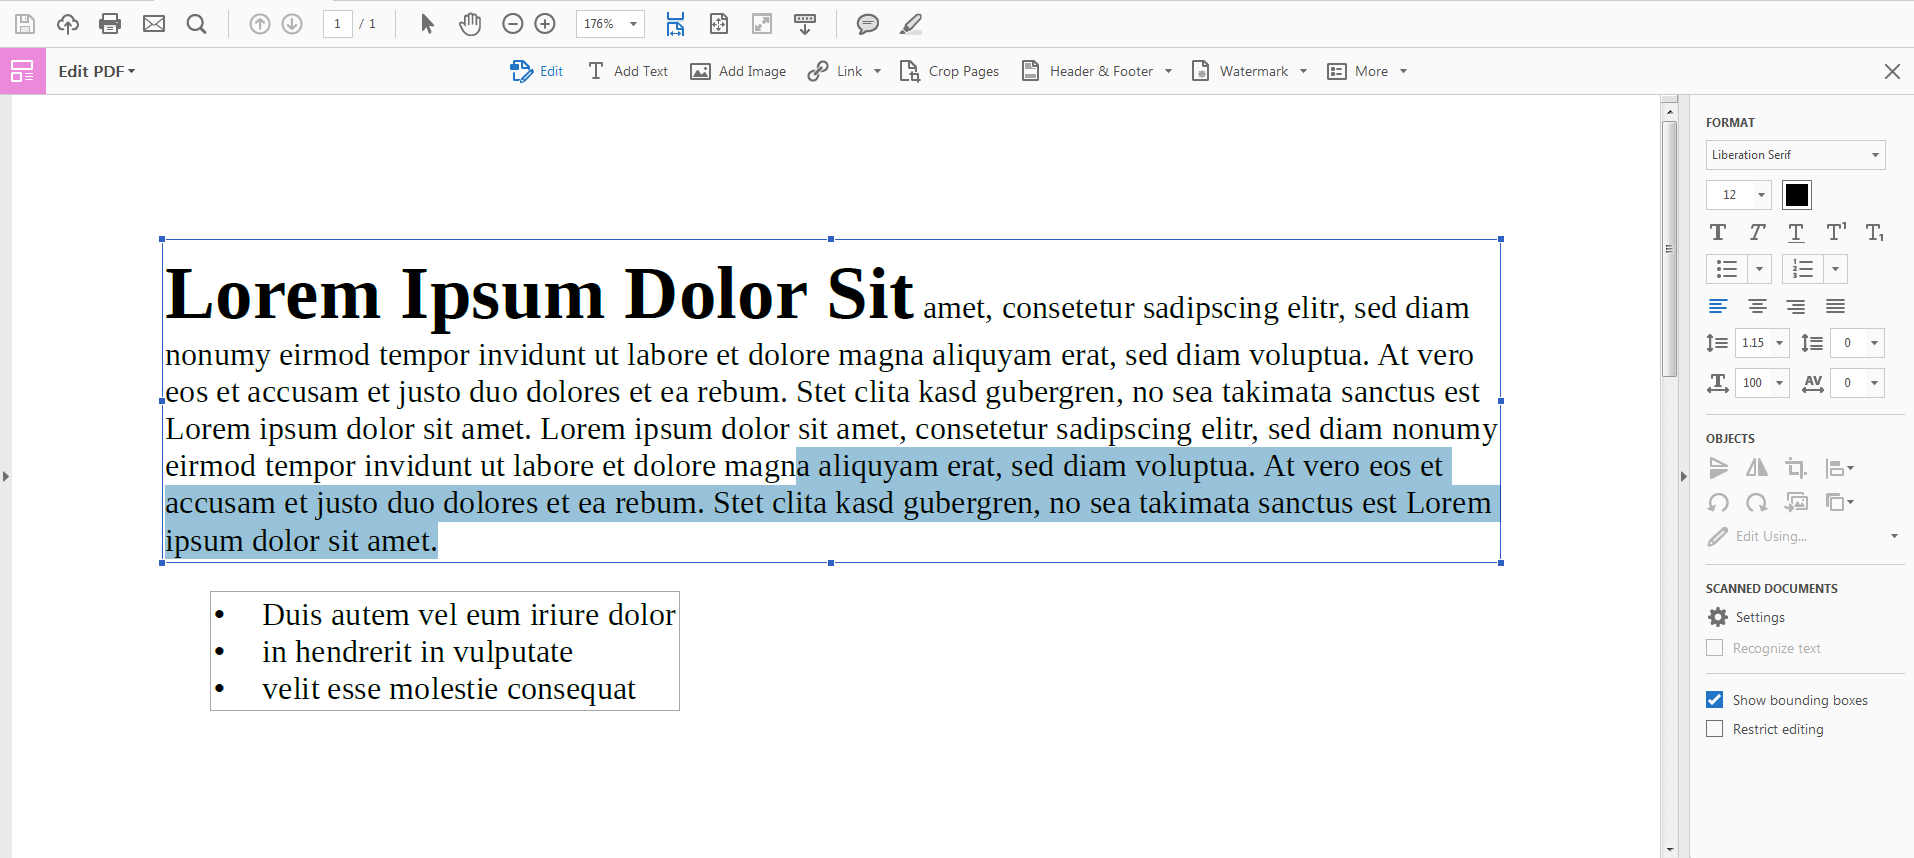Go to previous page arrow
Image resolution: width=1914 pixels, height=858 pixels.
pyautogui.click(x=260, y=24)
